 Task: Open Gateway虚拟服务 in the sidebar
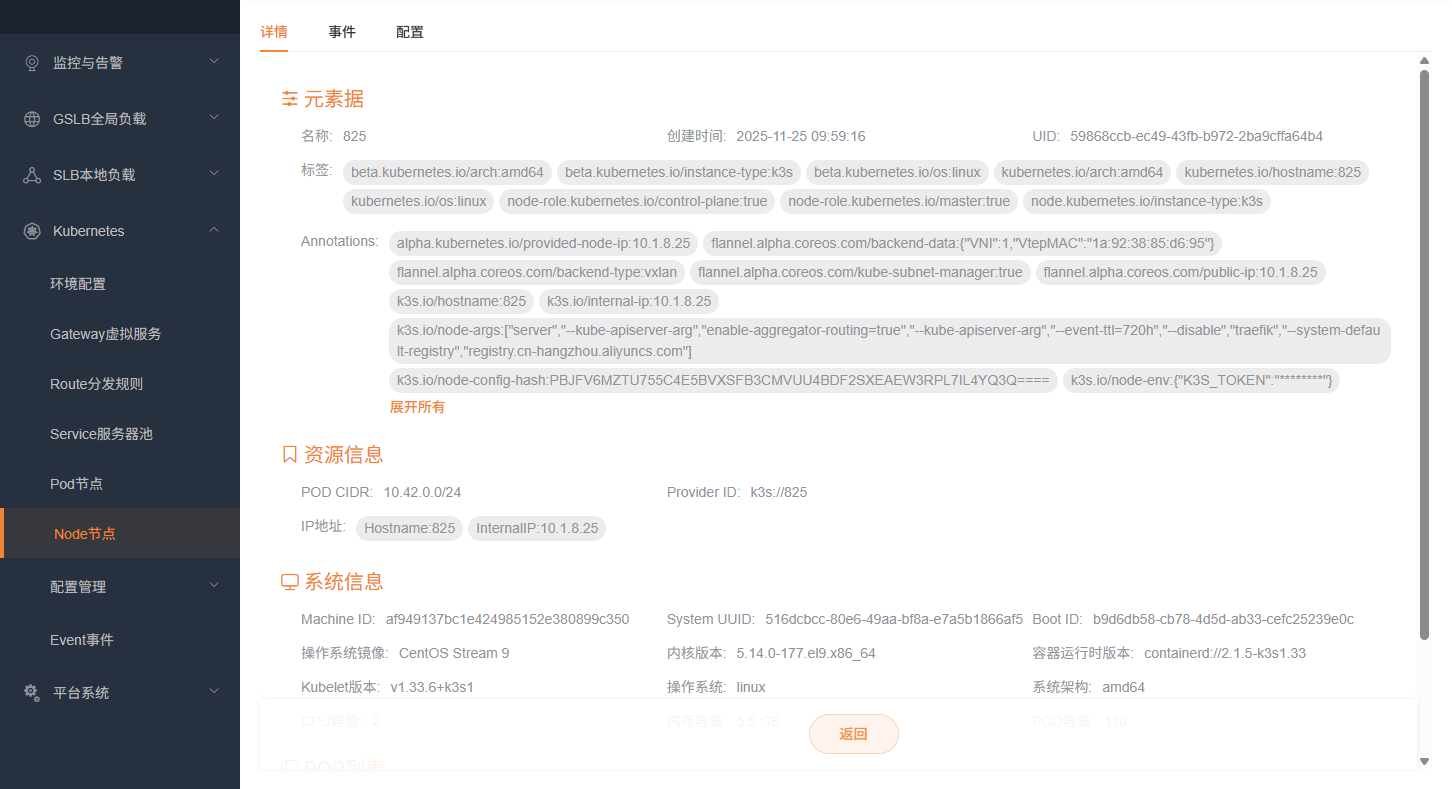[x=106, y=334]
